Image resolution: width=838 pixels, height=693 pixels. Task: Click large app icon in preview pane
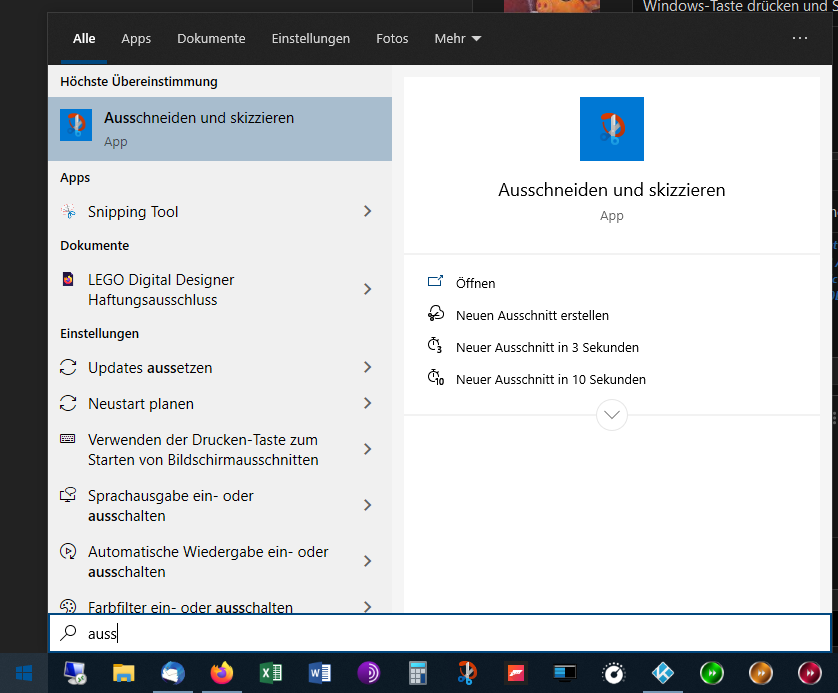click(612, 129)
